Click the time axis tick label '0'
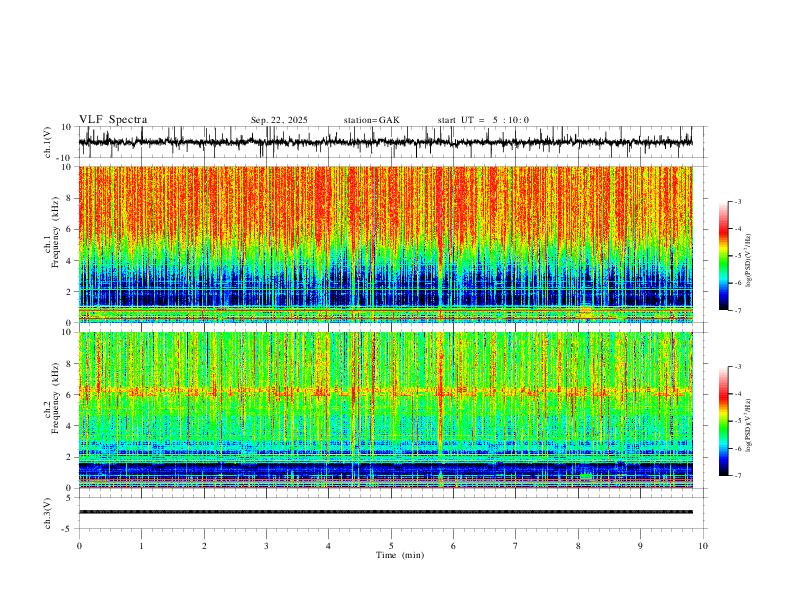This screenshot has width=792, height=612. pos(79,546)
